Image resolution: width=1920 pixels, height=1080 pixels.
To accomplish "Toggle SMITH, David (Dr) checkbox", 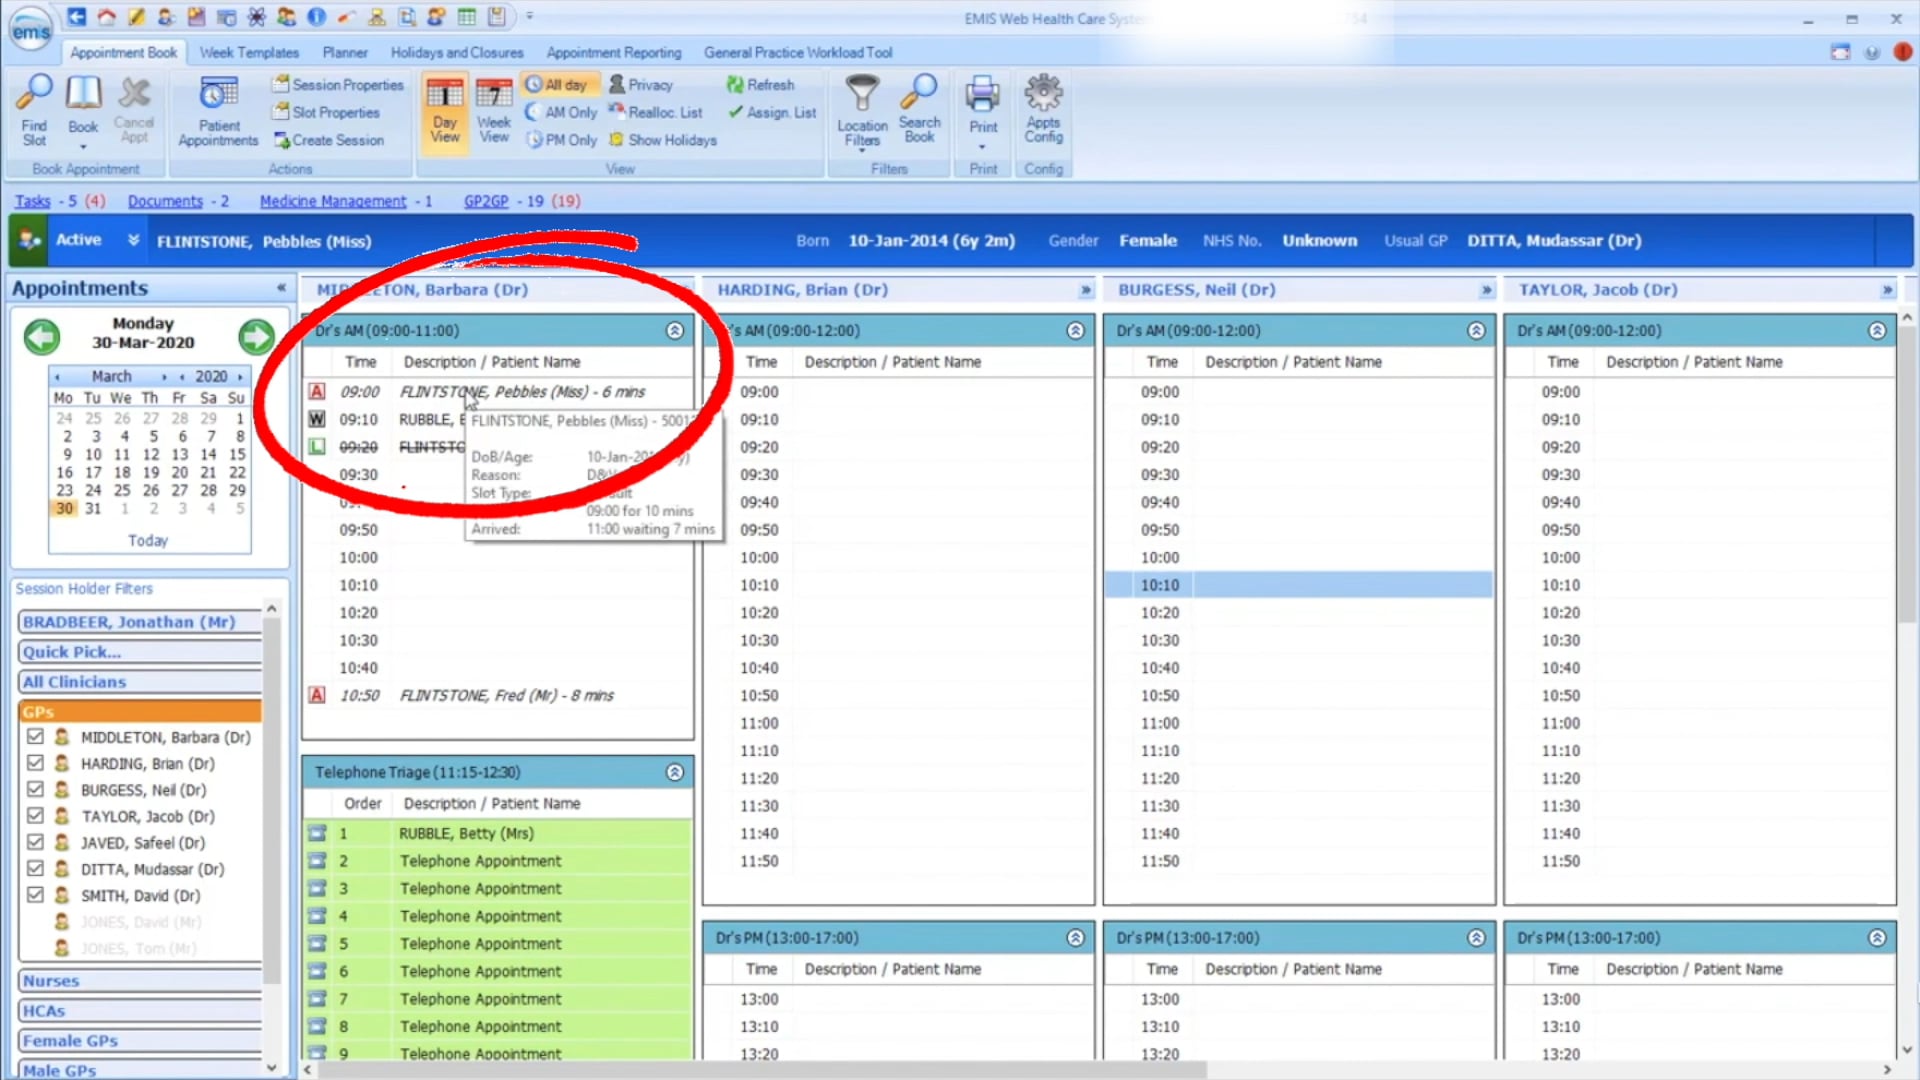I will [36, 895].
